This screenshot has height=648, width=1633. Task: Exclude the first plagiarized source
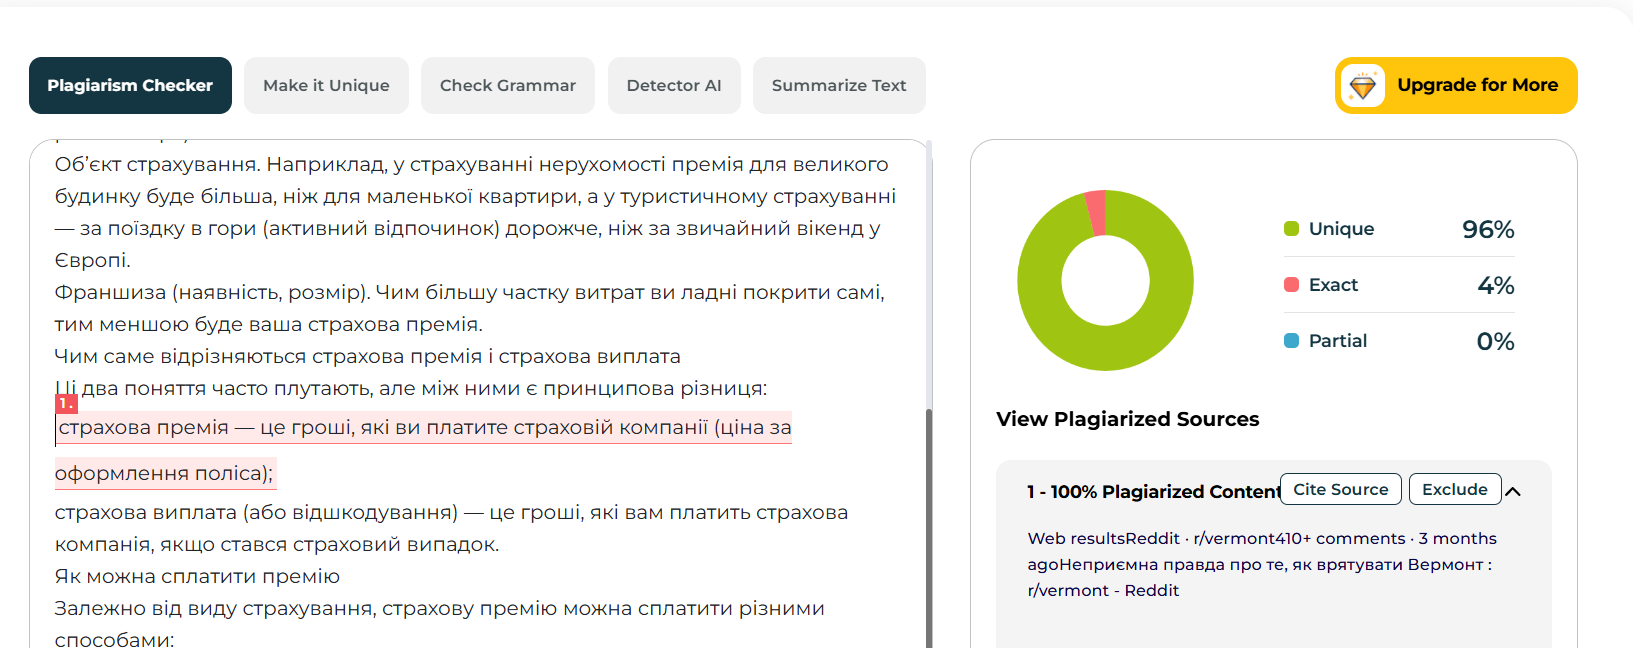coord(1454,489)
